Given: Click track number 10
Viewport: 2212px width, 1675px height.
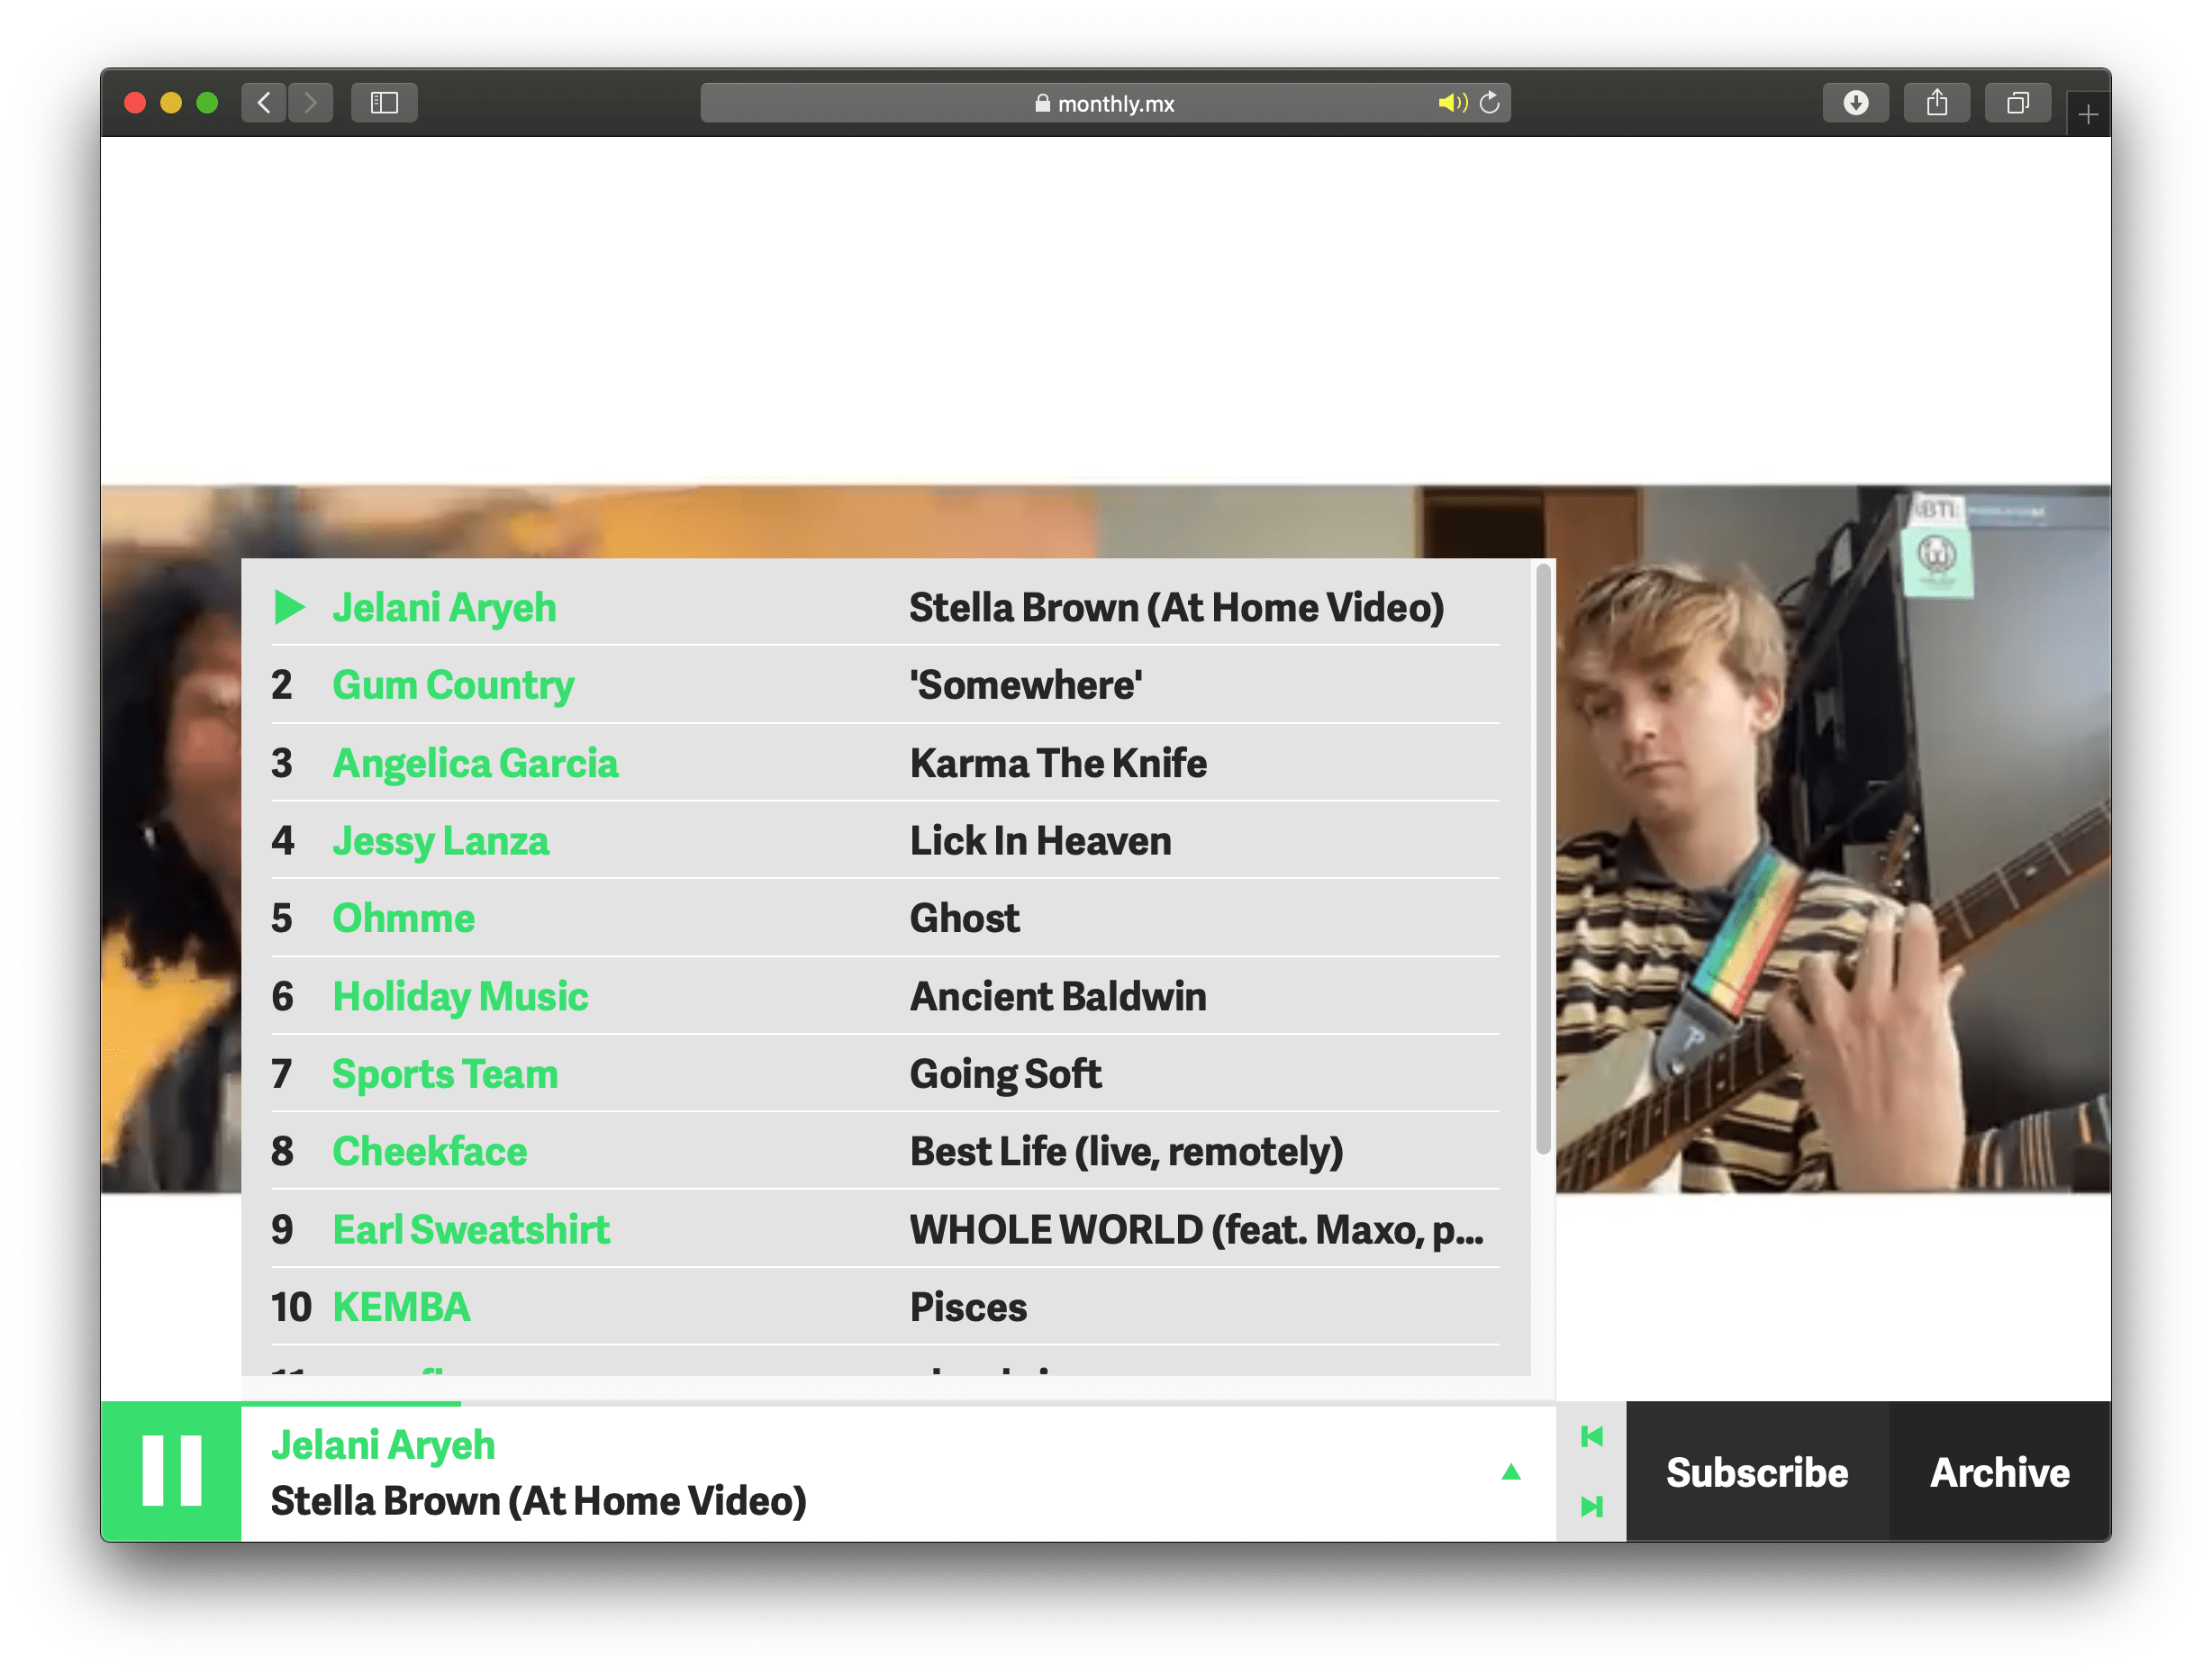Looking at the screenshot, I should click(291, 1307).
